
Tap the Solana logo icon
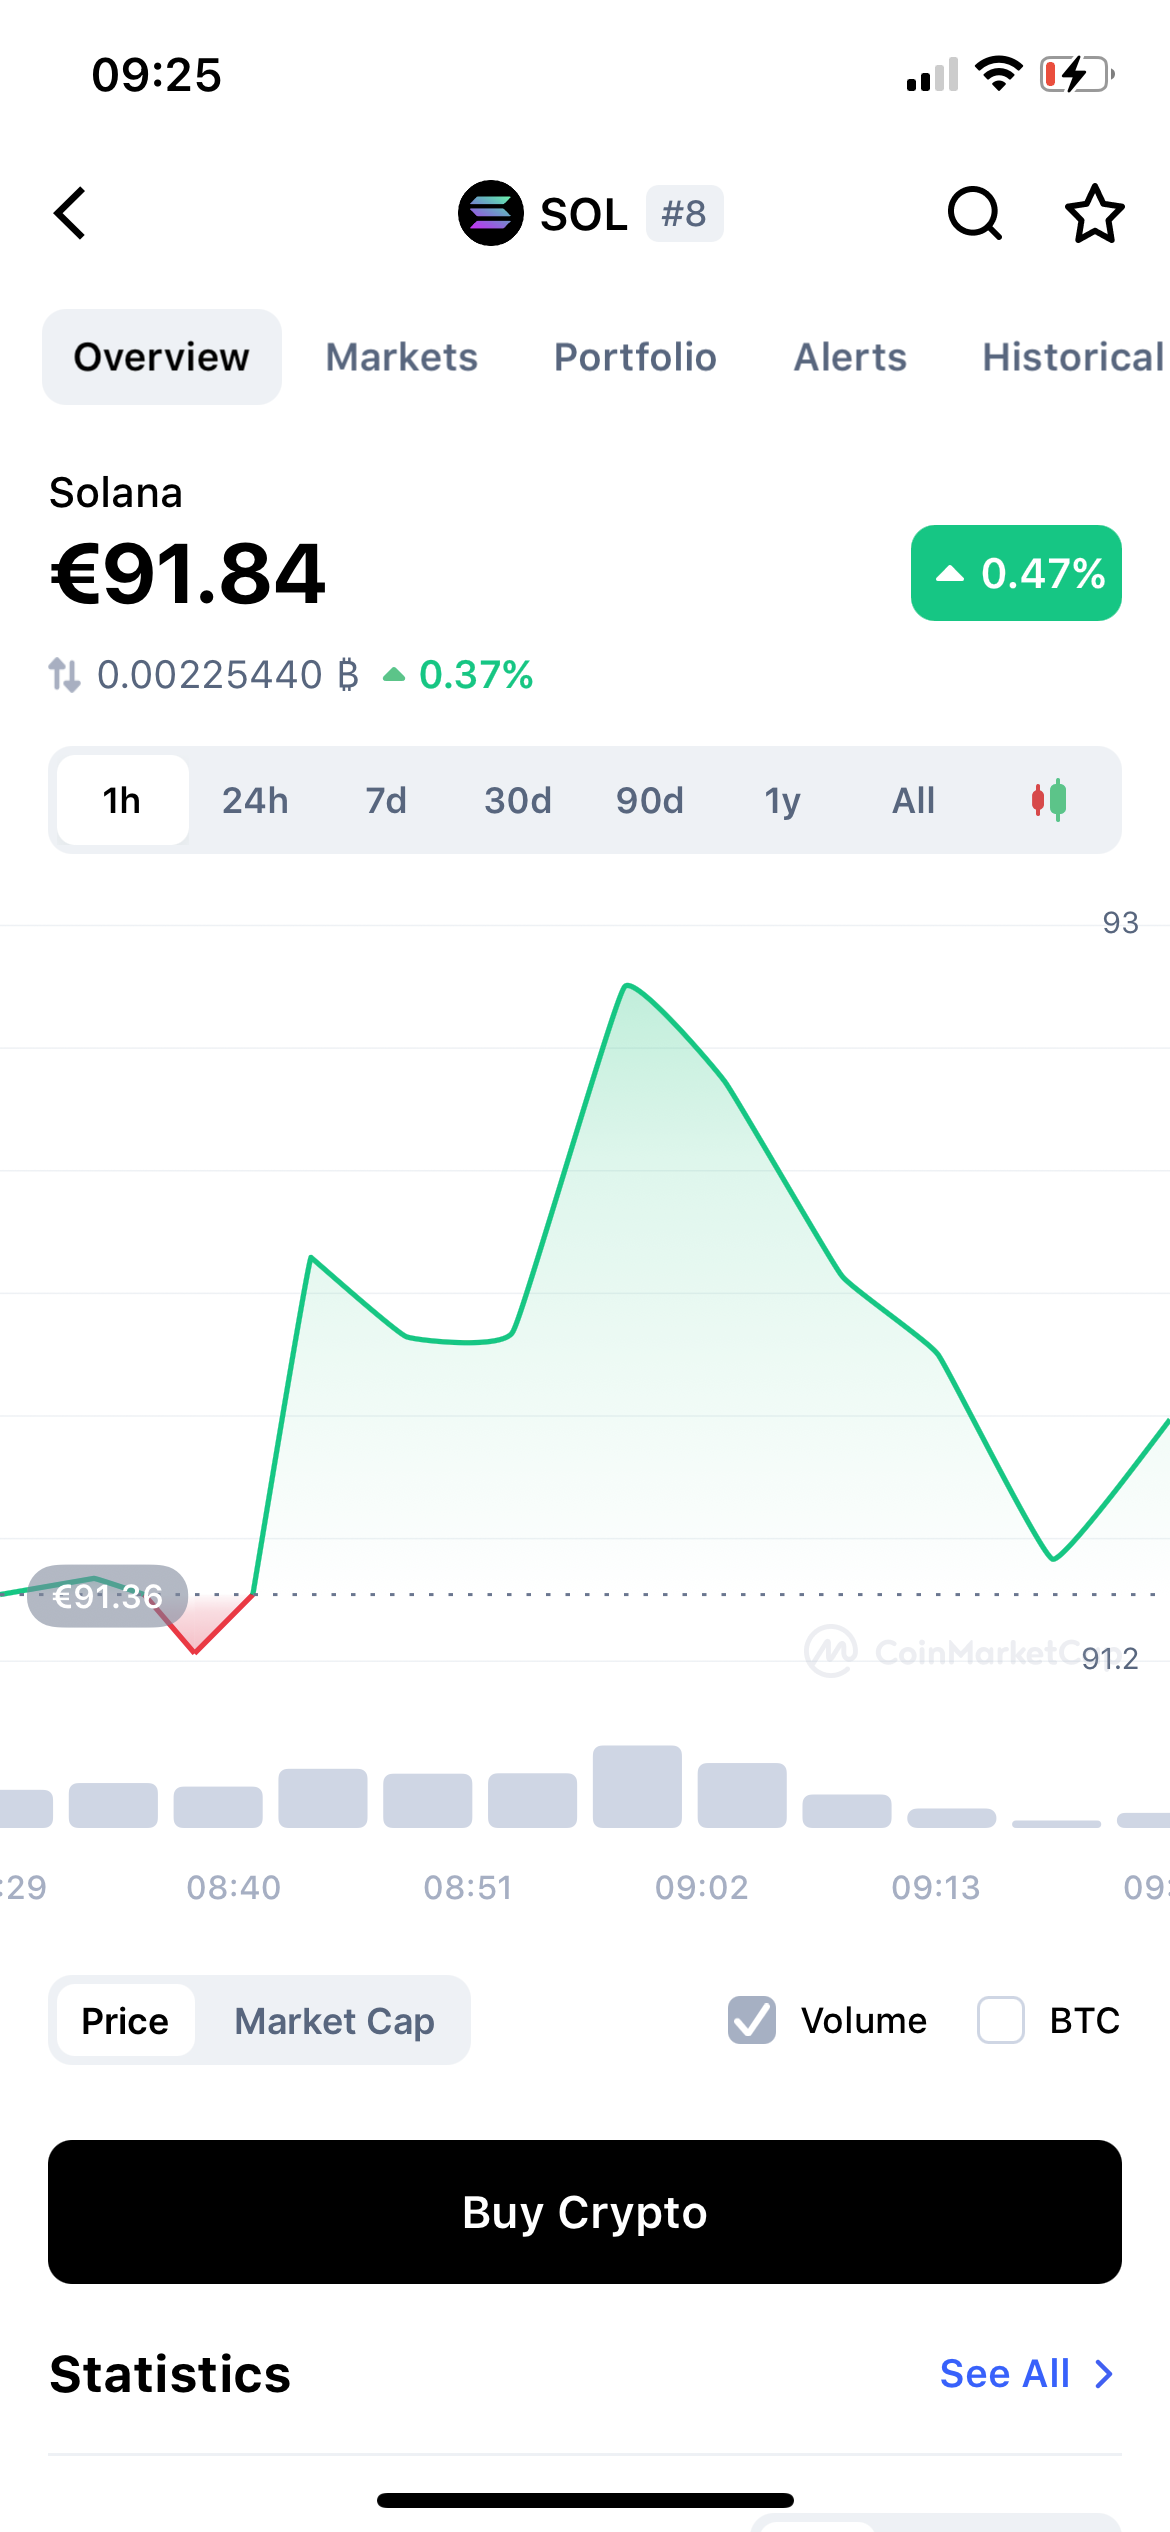(490, 213)
